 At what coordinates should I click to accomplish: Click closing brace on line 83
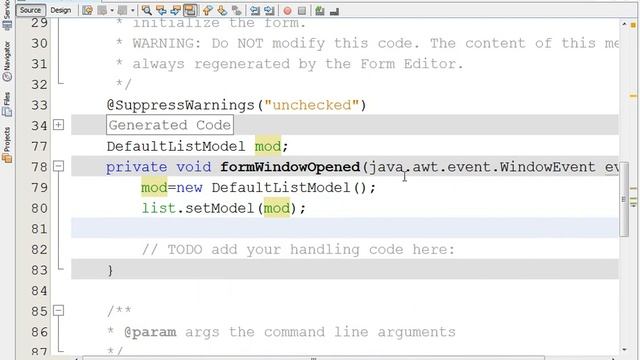[110, 270]
